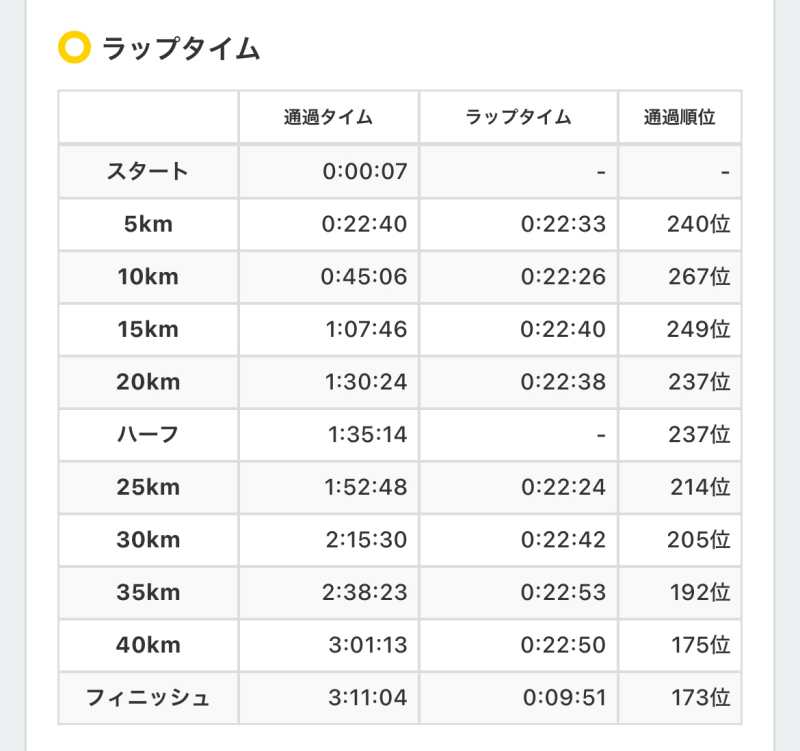Image resolution: width=800 pixels, height=751 pixels.
Task: Click the 30km row label
Action: [148, 540]
